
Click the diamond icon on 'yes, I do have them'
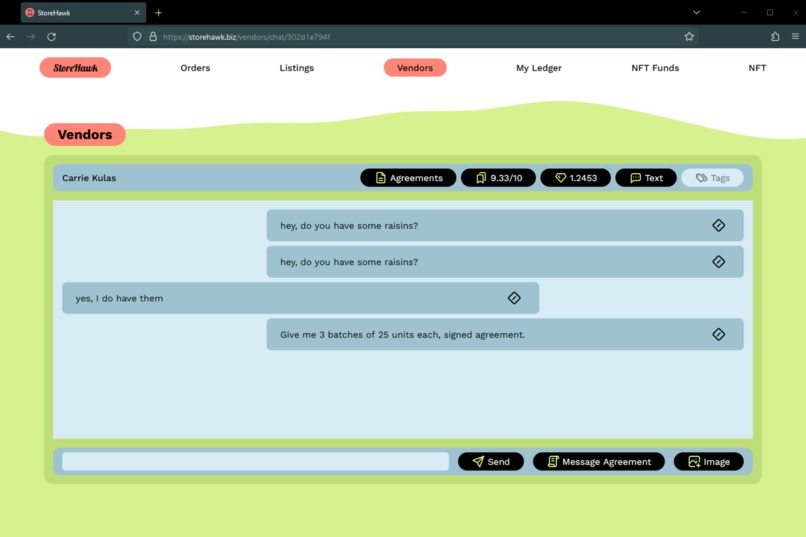coord(514,298)
